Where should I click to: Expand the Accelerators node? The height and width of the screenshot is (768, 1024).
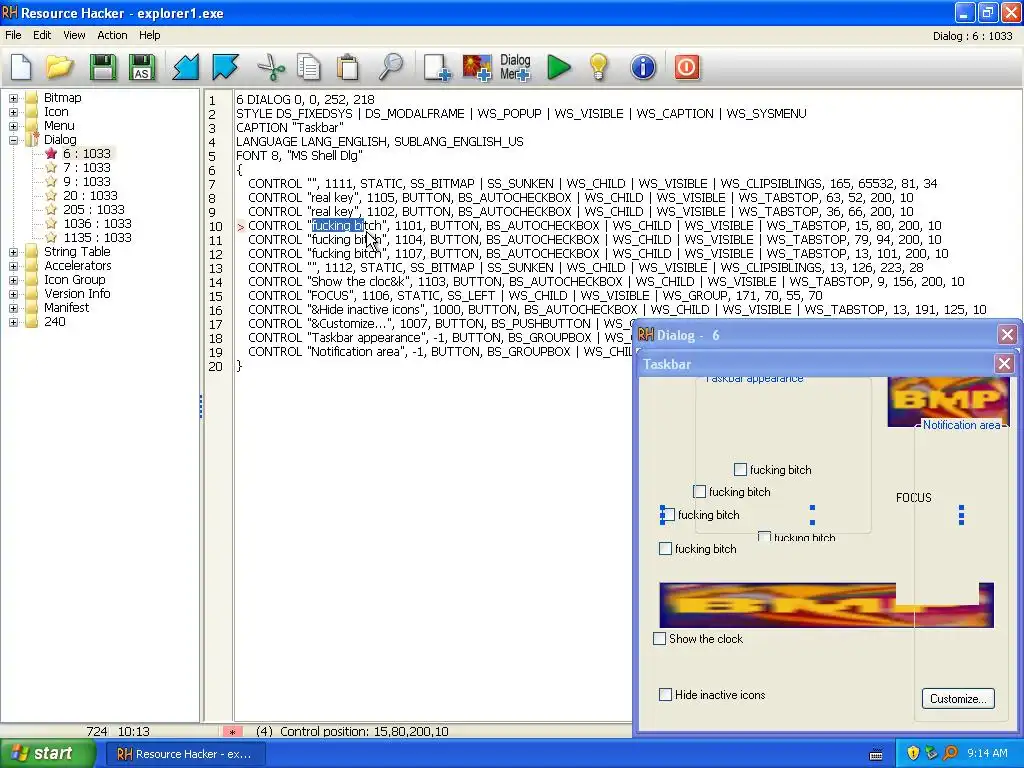[x=13, y=266]
